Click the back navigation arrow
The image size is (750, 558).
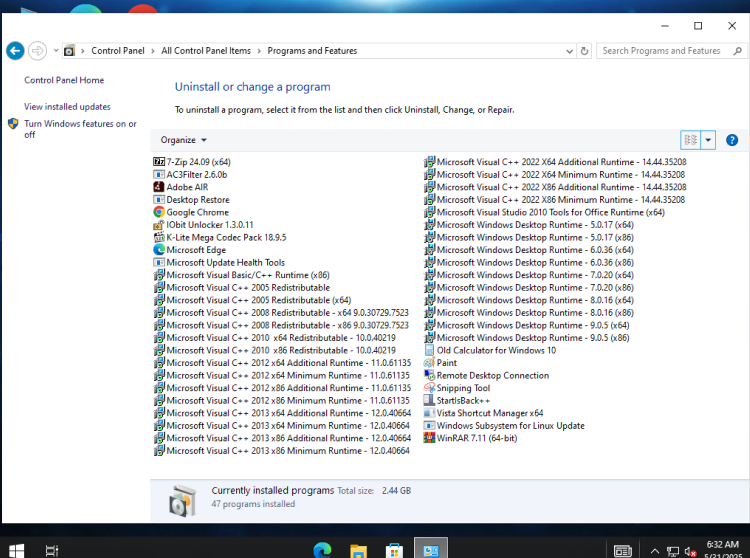(15, 51)
